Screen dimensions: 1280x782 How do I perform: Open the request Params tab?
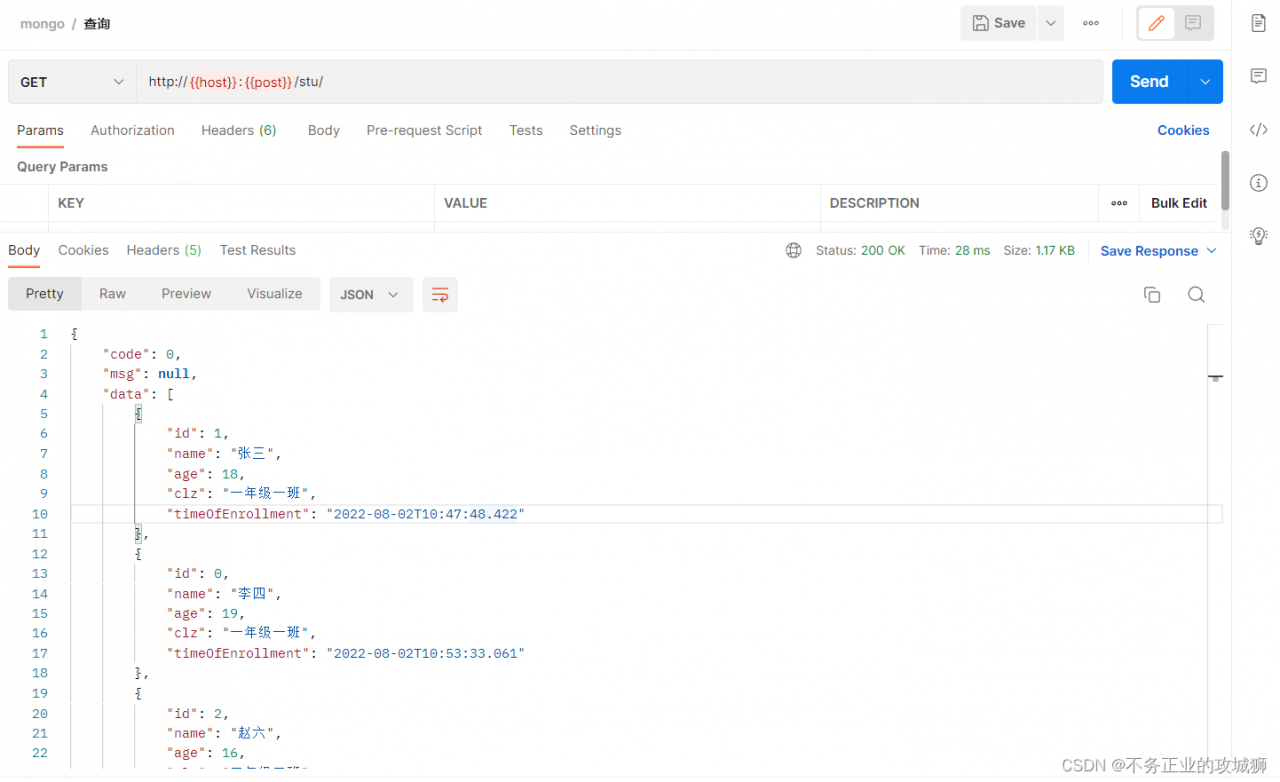(40, 130)
